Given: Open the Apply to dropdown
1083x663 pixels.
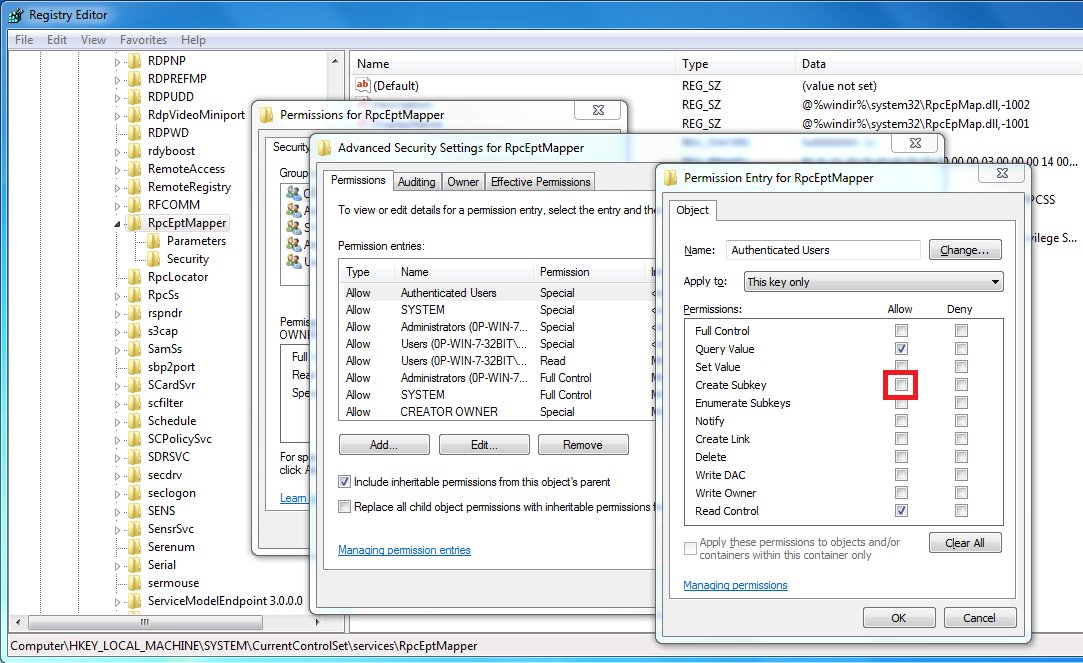Looking at the screenshot, I should [x=874, y=282].
